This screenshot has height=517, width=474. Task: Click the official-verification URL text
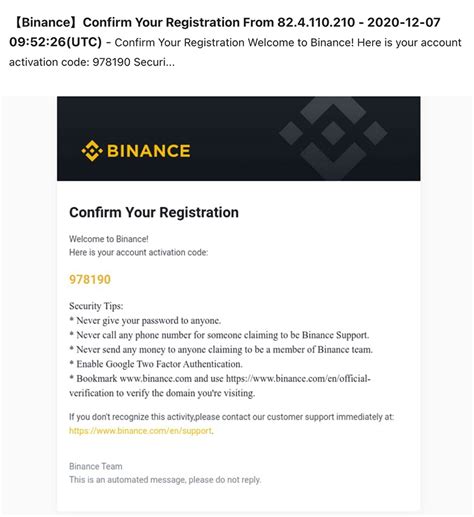click(220, 386)
